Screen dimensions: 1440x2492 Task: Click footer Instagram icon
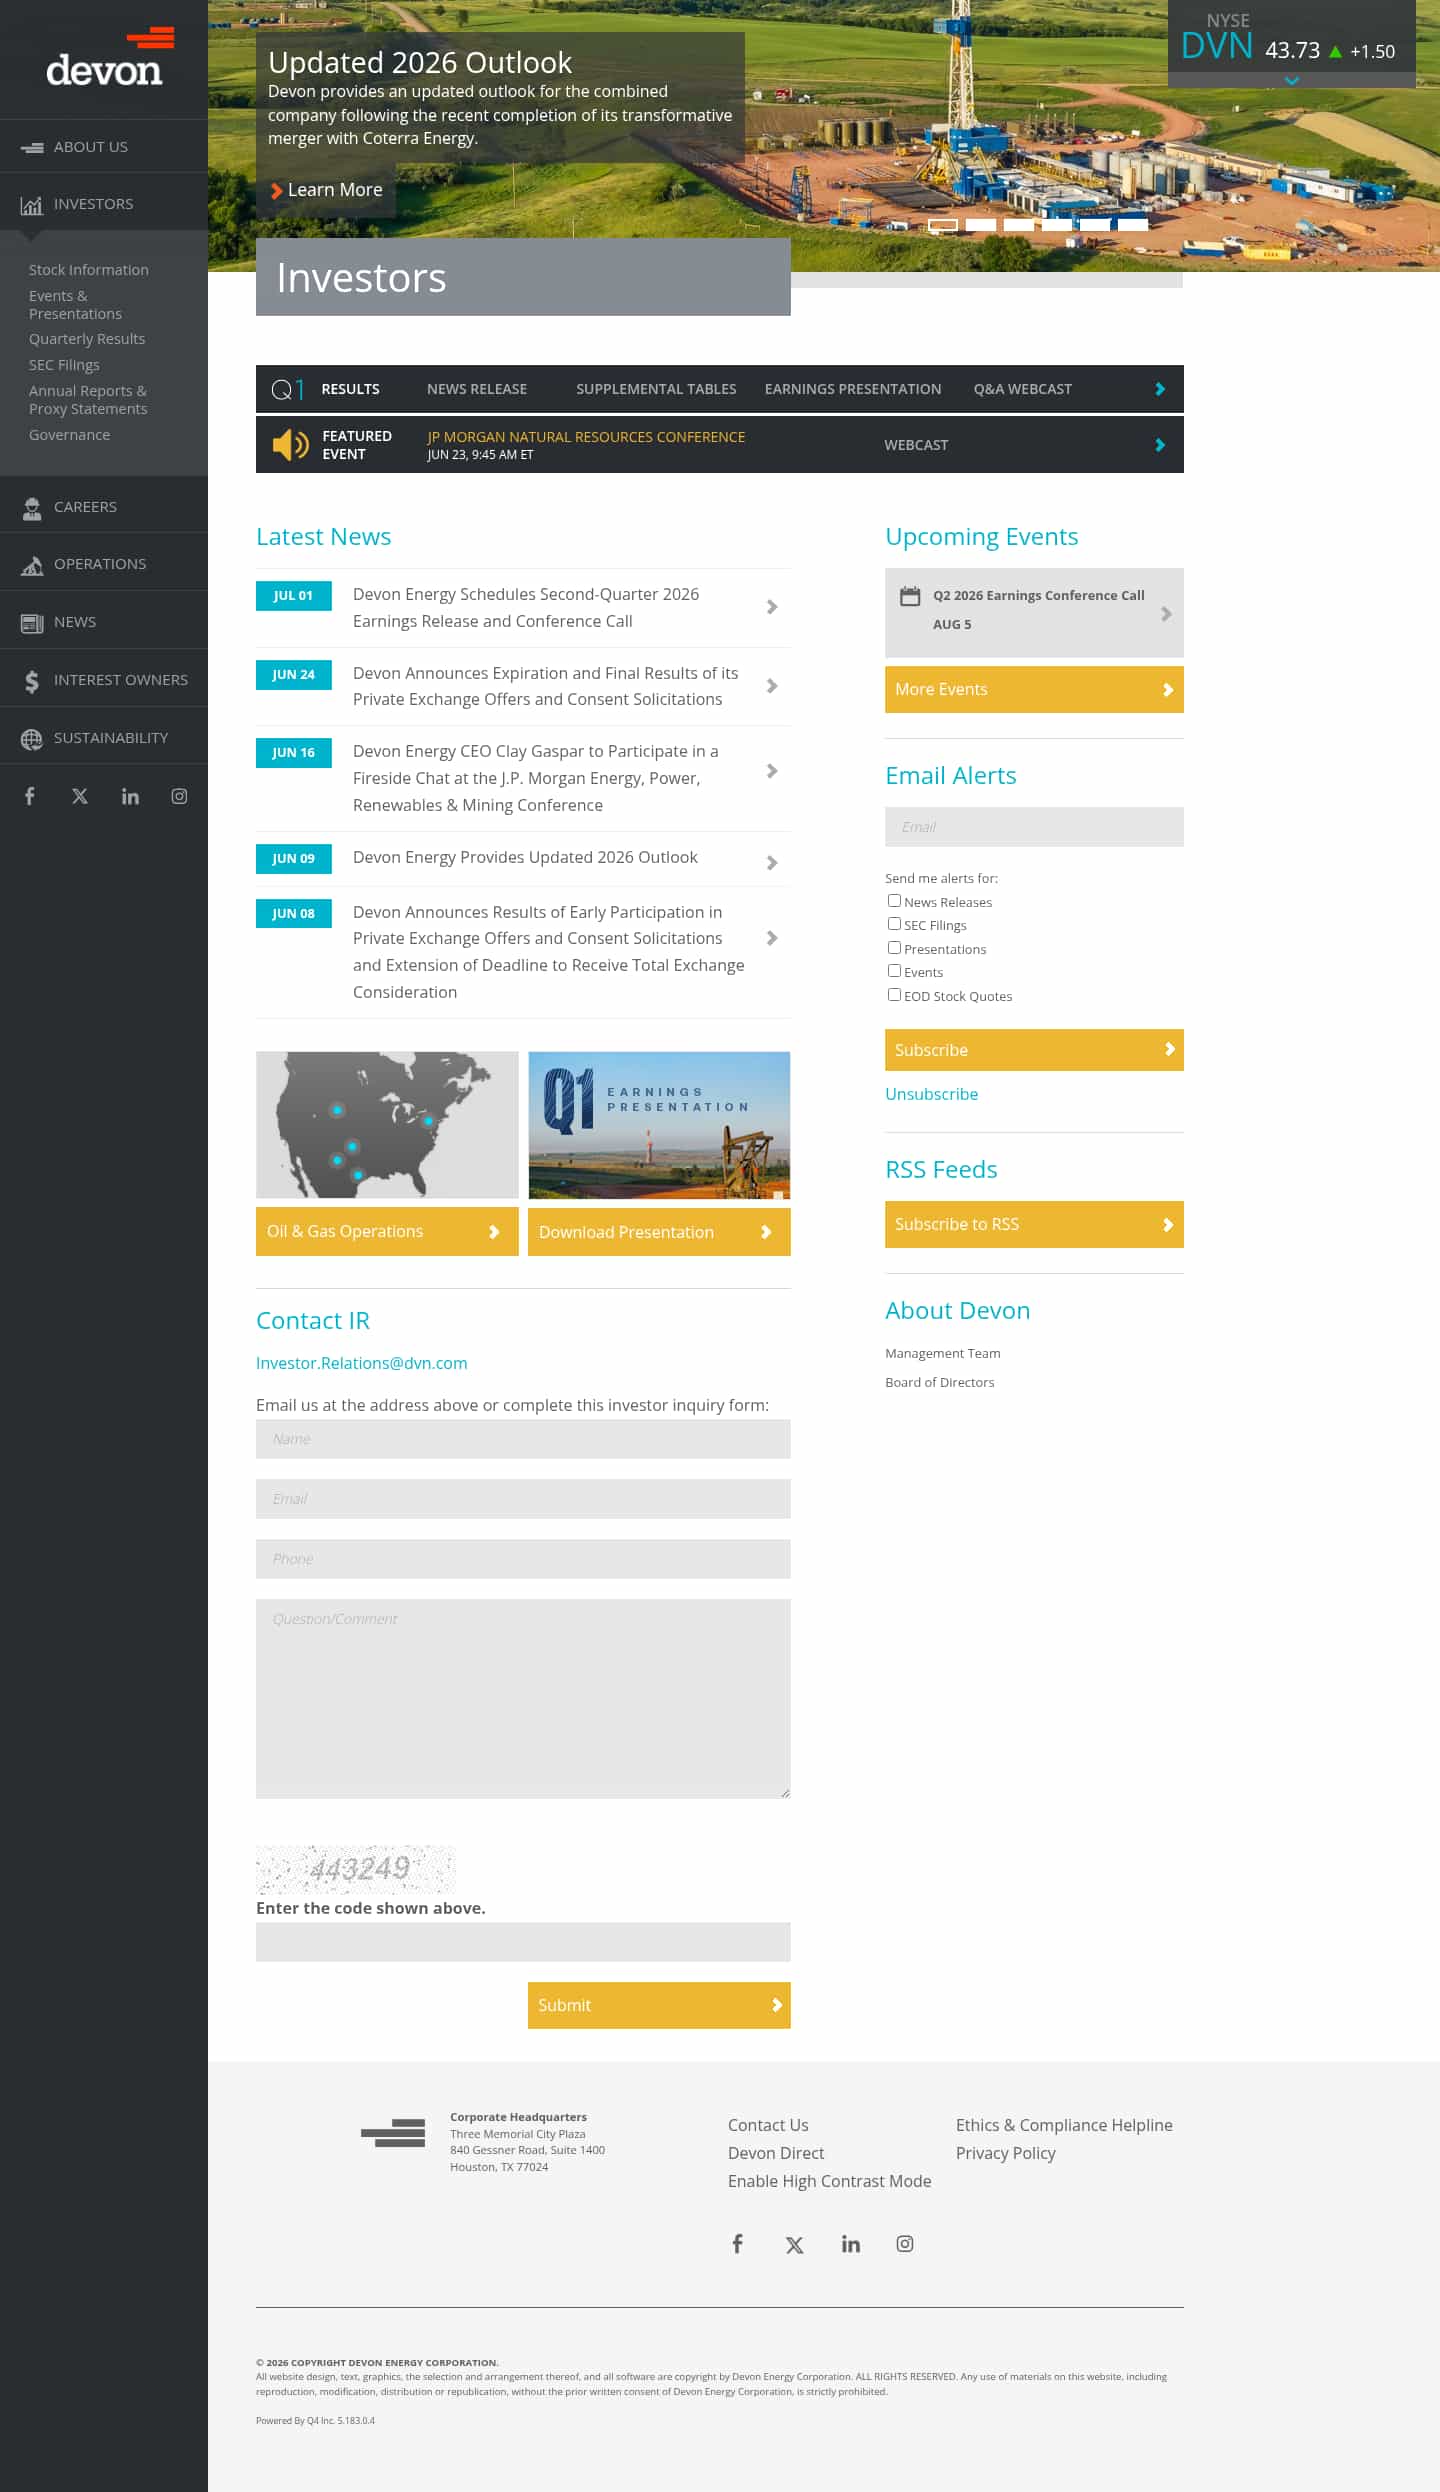(905, 2244)
